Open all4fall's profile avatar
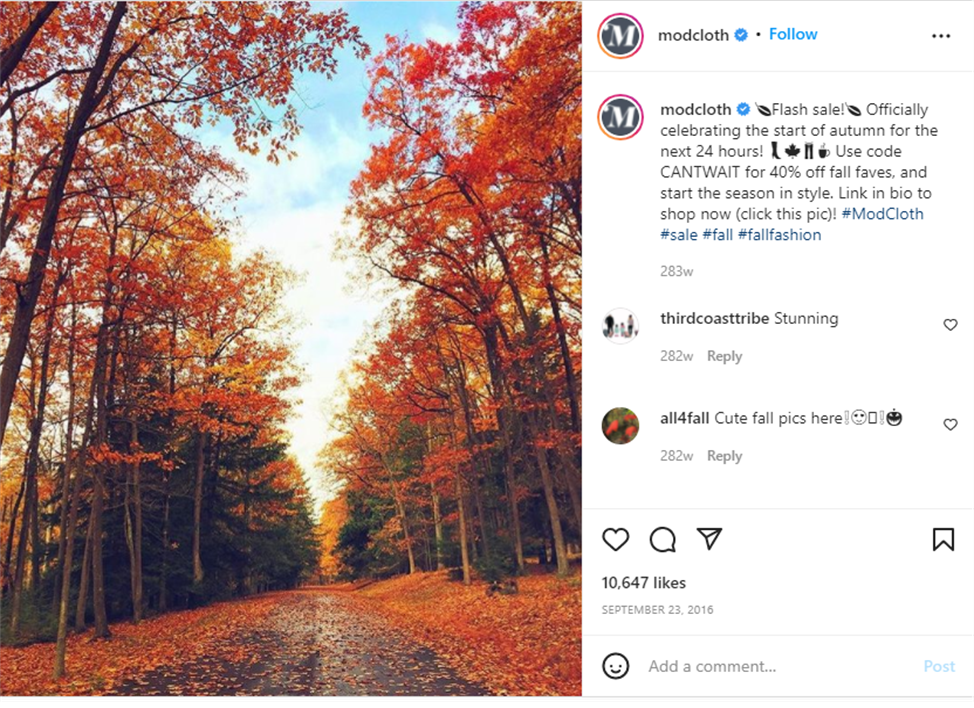Screen dimensions: 974x708 (x=620, y=426)
